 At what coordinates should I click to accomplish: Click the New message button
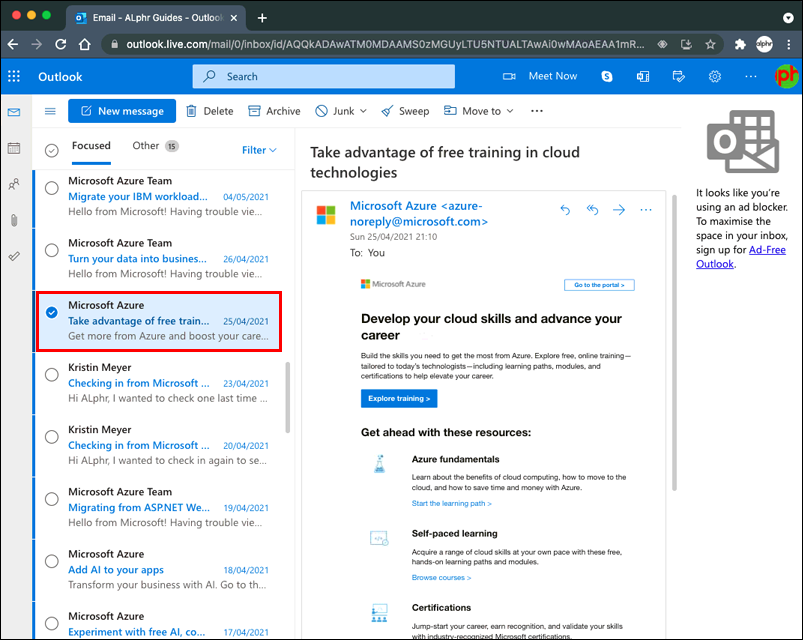tap(122, 111)
